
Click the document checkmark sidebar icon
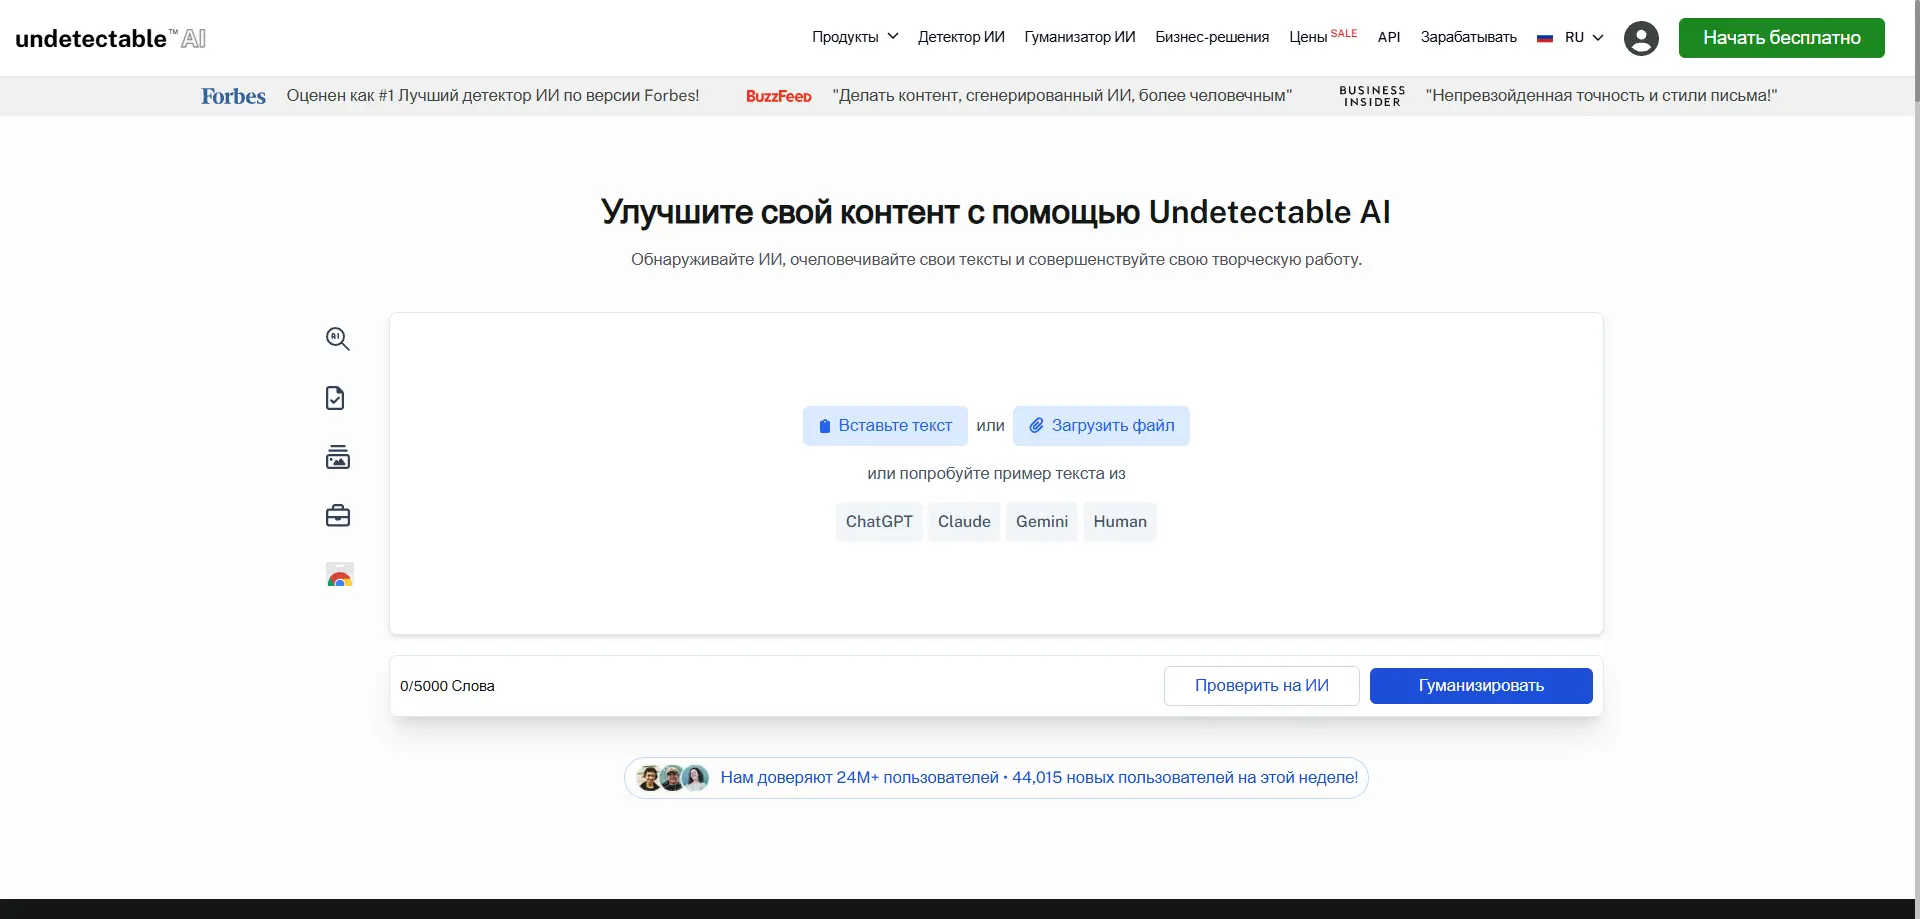point(336,398)
